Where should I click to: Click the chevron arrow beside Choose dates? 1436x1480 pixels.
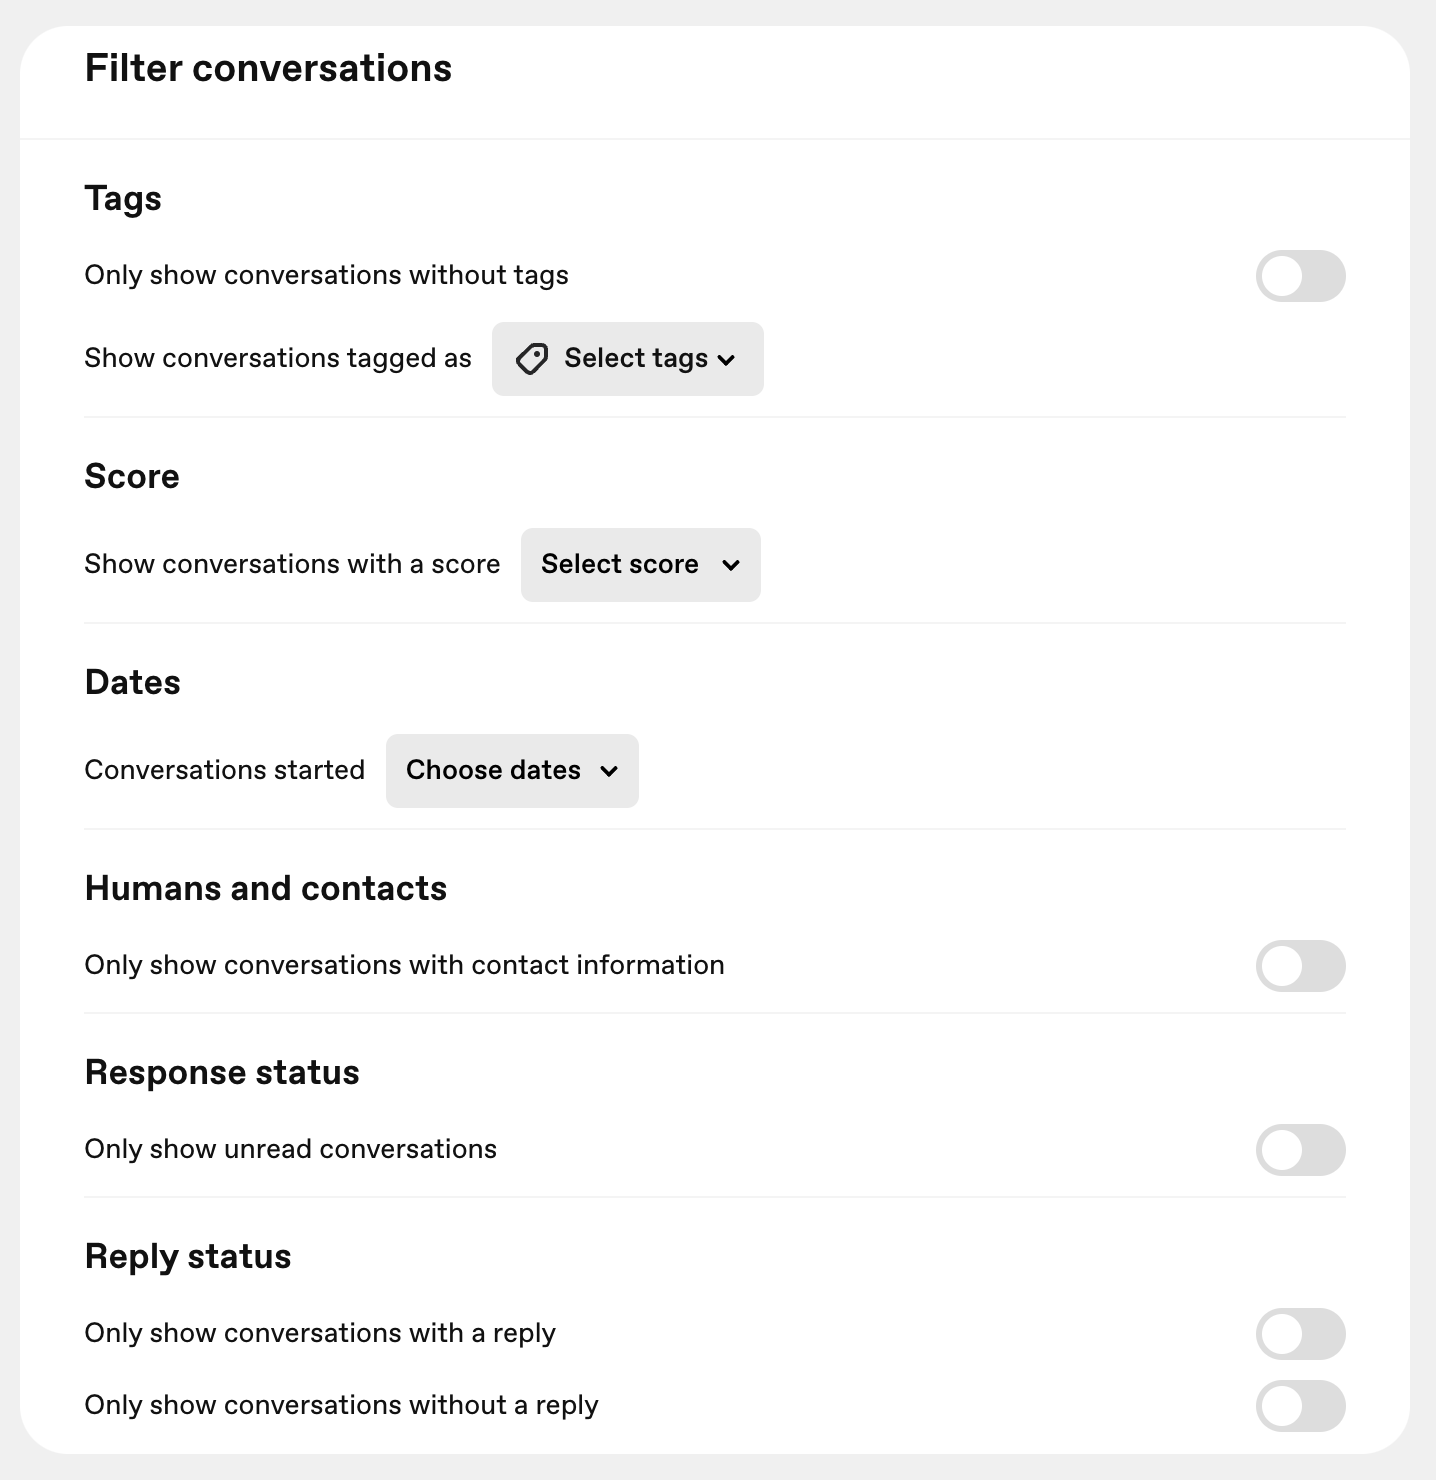click(x=609, y=771)
